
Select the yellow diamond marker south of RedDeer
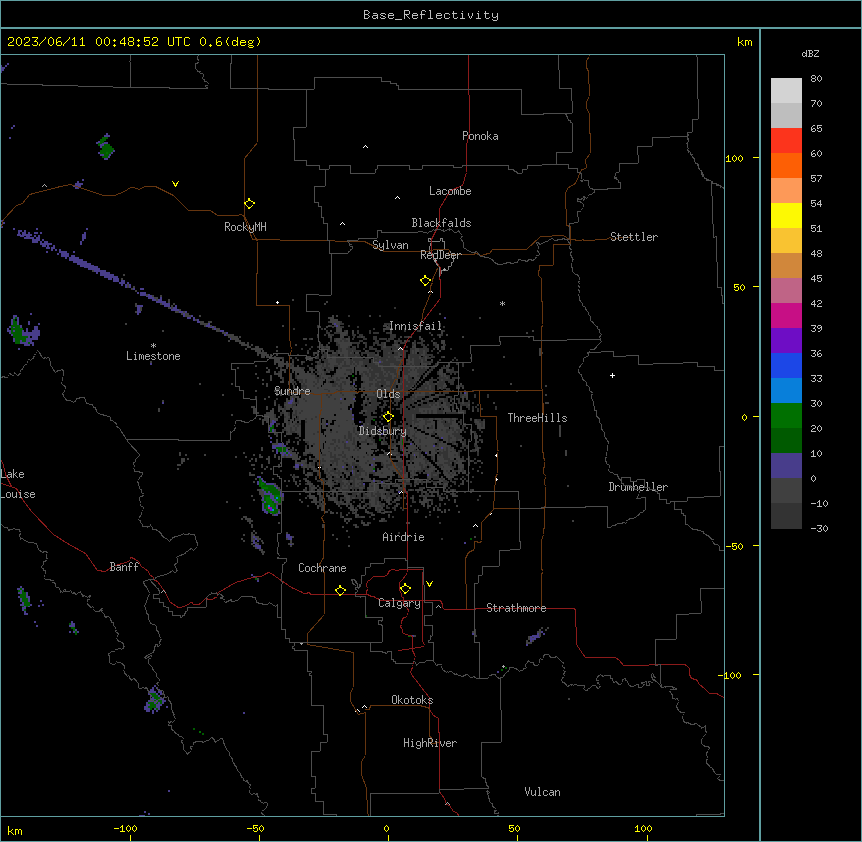(425, 281)
